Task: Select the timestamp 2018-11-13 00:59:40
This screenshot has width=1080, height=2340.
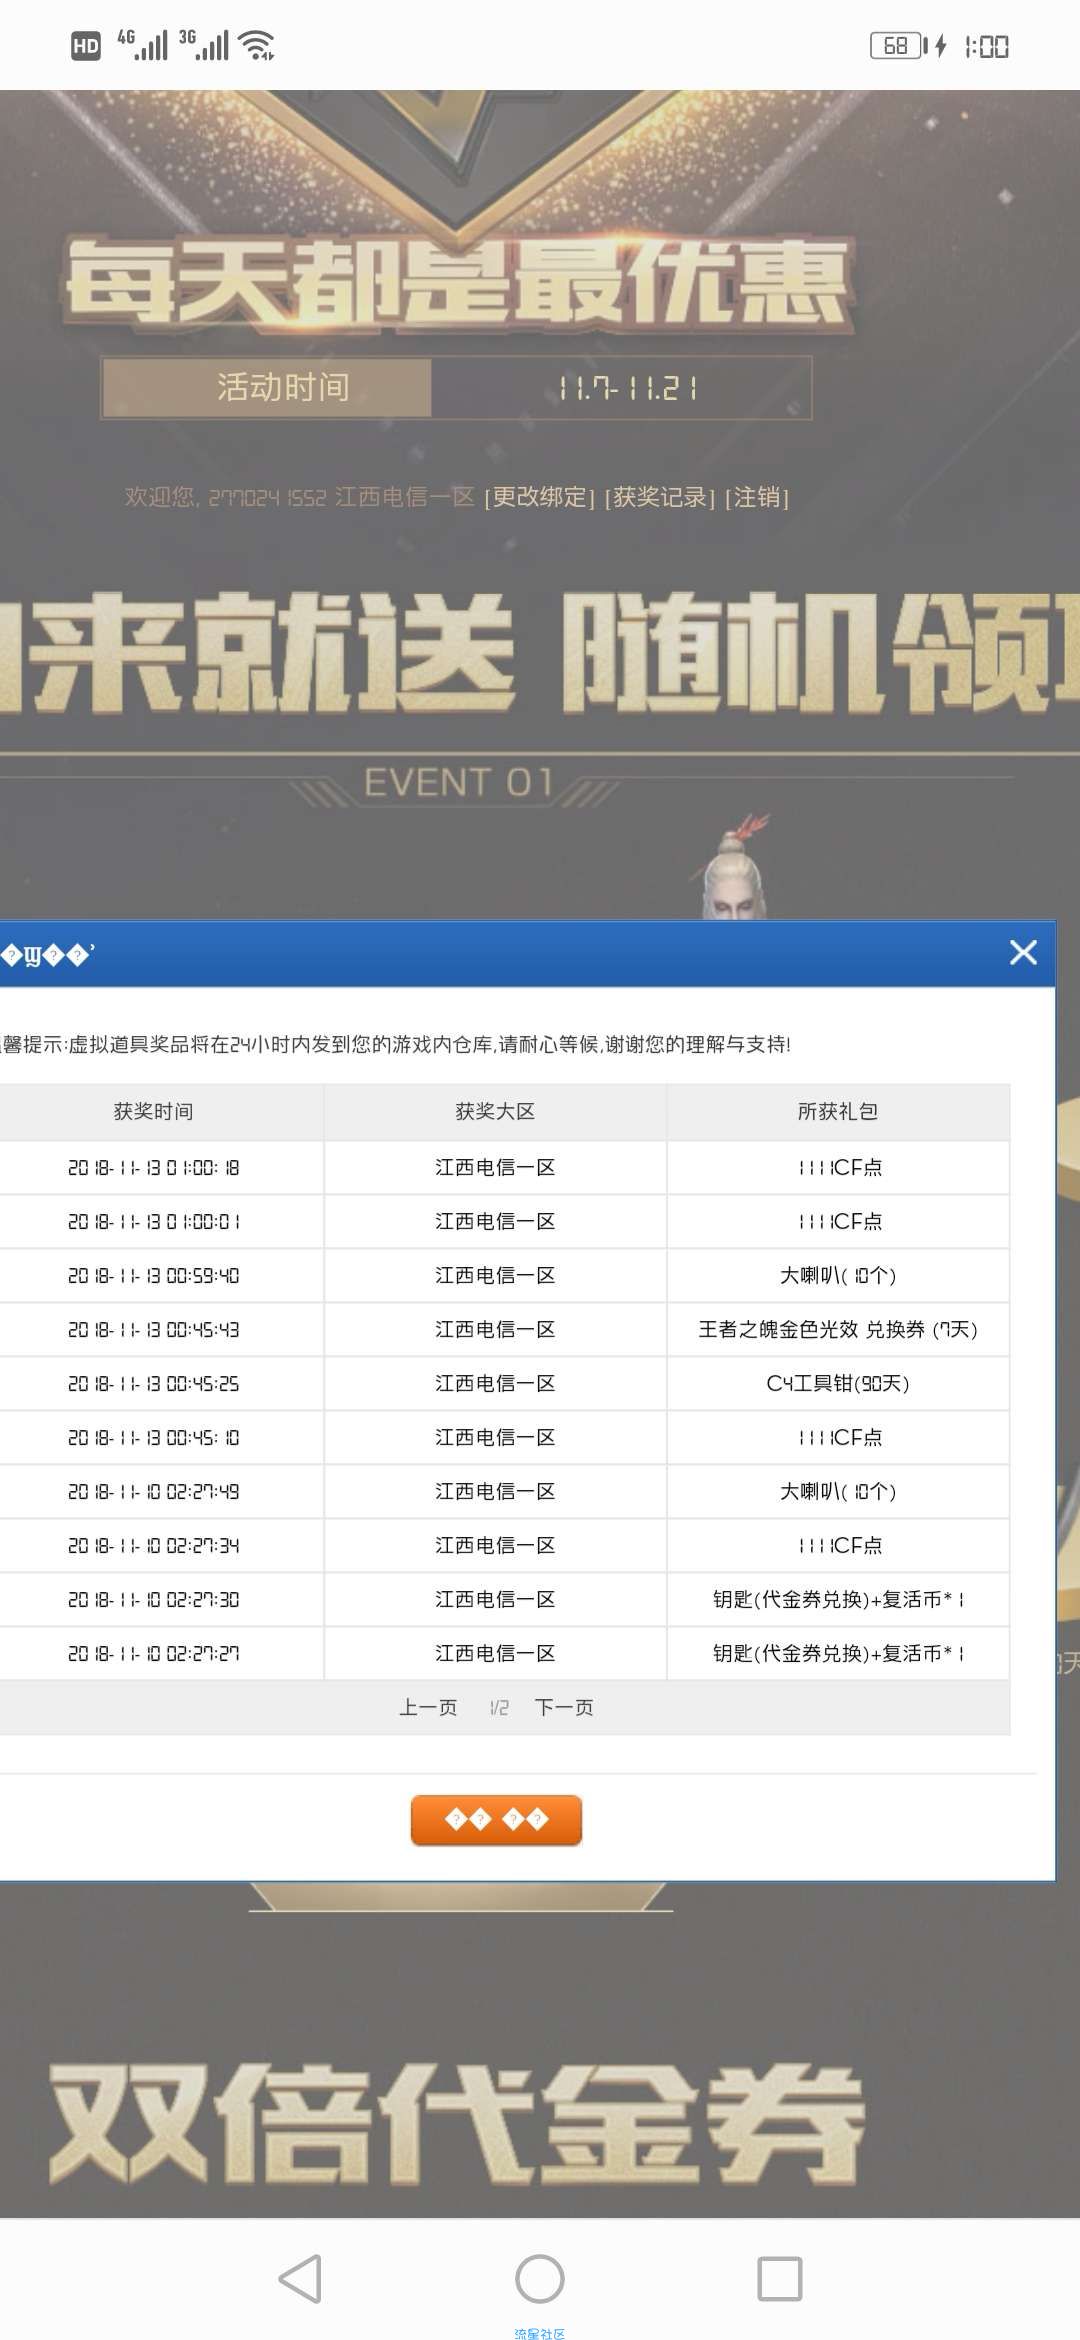Action: point(153,1275)
